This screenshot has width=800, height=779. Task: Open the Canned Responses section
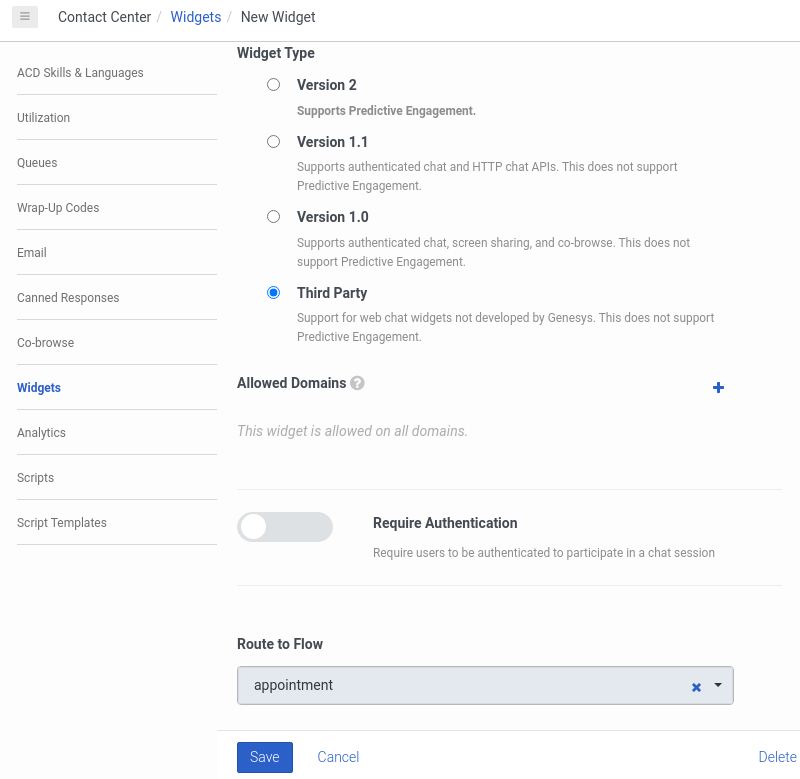click(68, 297)
